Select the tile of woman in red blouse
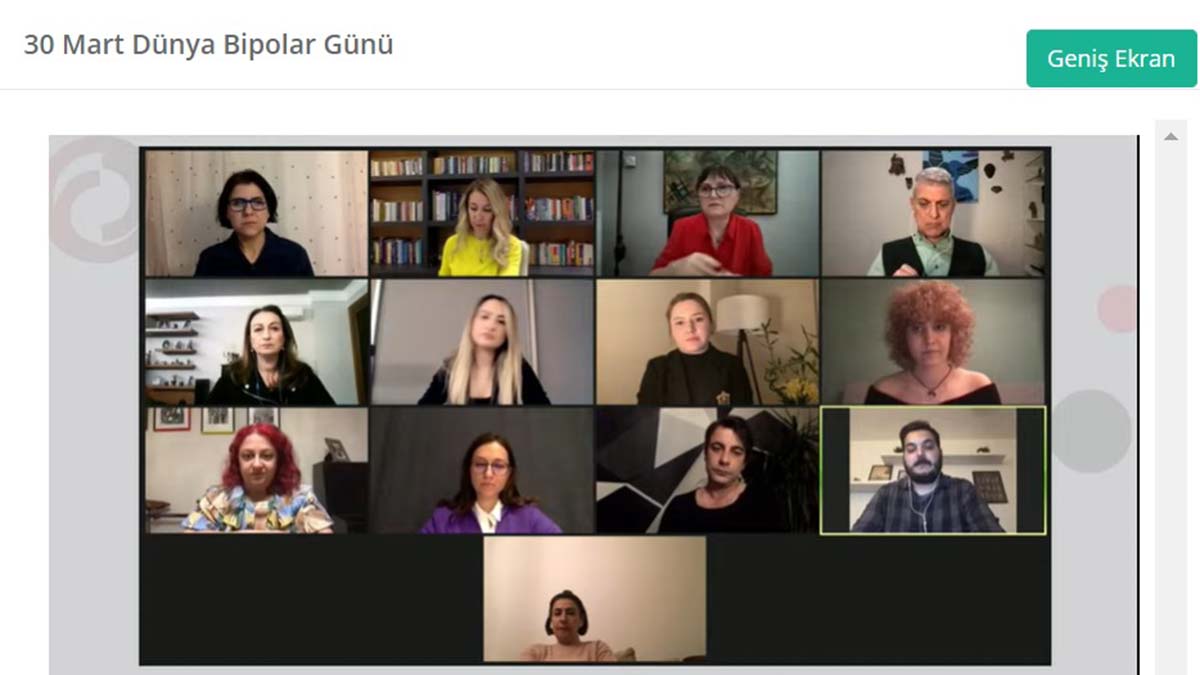 (708, 213)
